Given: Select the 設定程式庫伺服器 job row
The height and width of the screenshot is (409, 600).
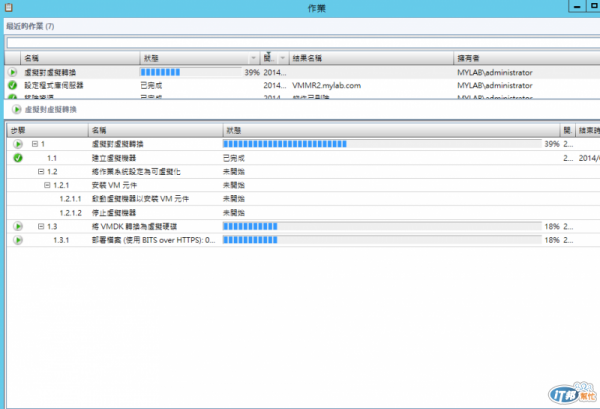Looking at the screenshot, I should coord(302,85).
